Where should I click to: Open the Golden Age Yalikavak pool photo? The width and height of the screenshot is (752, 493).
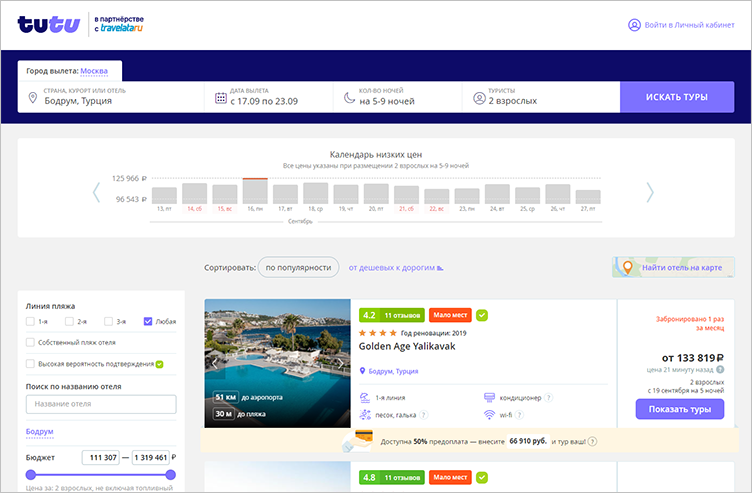(x=278, y=363)
